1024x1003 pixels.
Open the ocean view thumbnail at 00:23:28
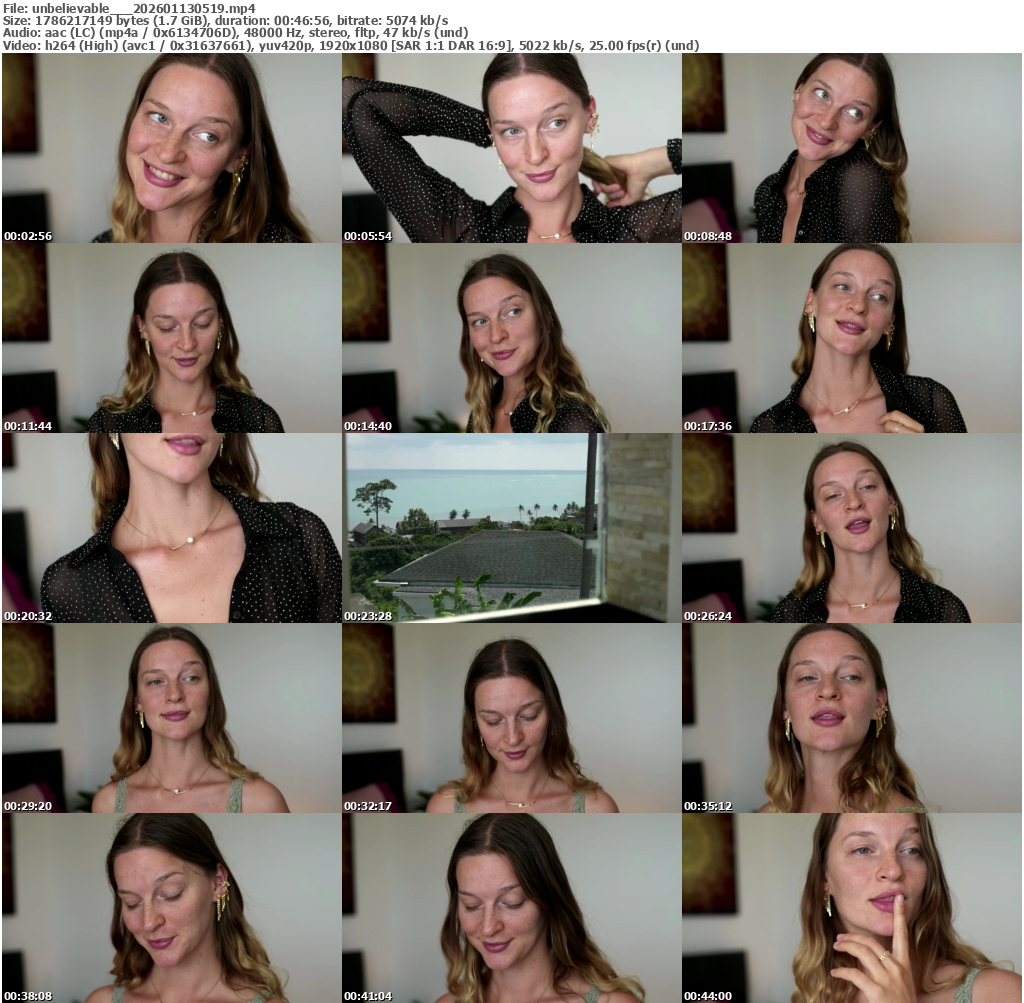(x=512, y=528)
